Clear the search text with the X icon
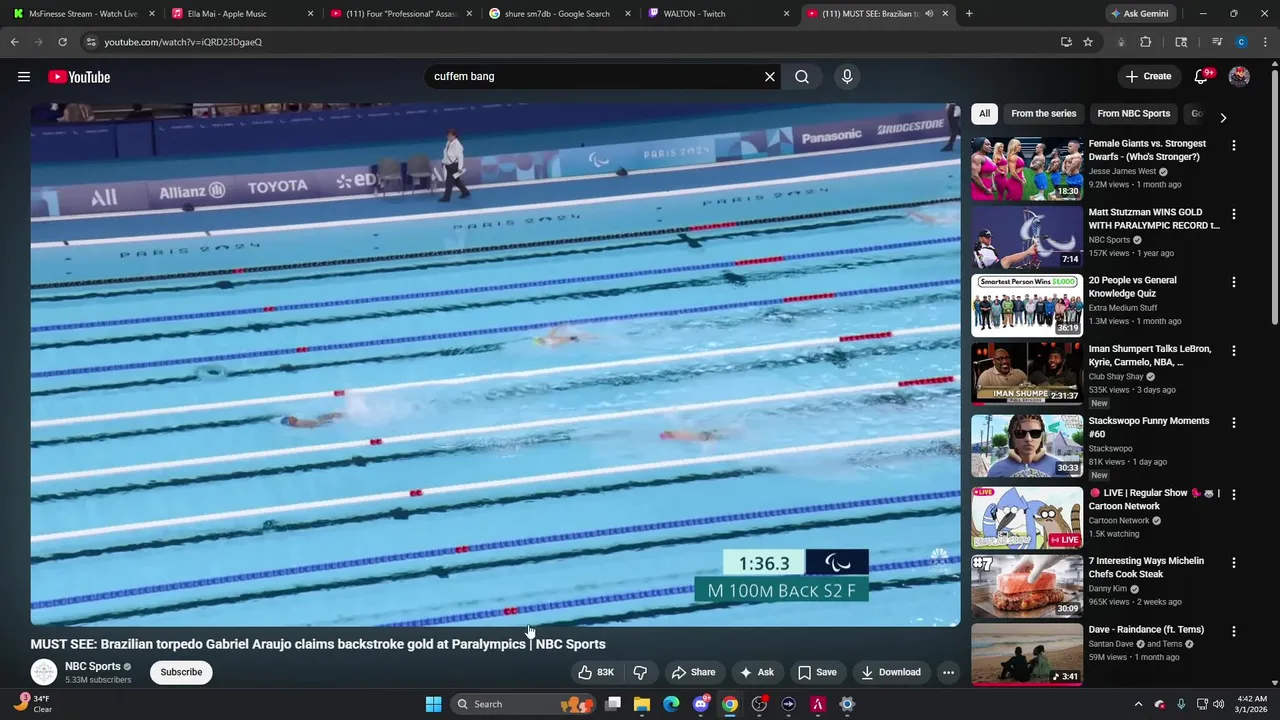This screenshot has height=720, width=1280. point(770,76)
